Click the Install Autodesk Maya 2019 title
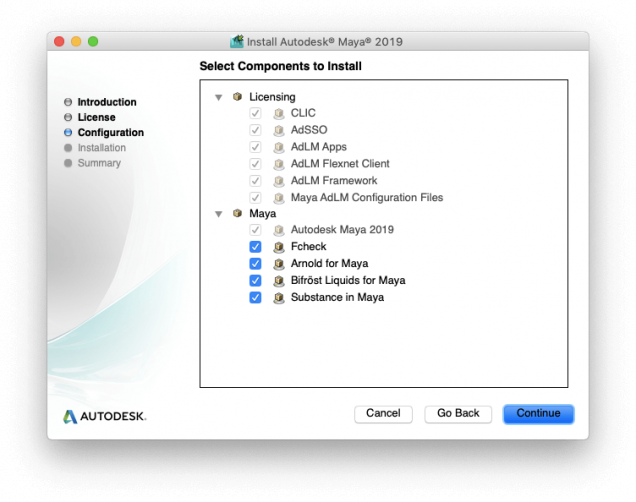The width and height of the screenshot is (636, 502). pyautogui.click(x=324, y=42)
